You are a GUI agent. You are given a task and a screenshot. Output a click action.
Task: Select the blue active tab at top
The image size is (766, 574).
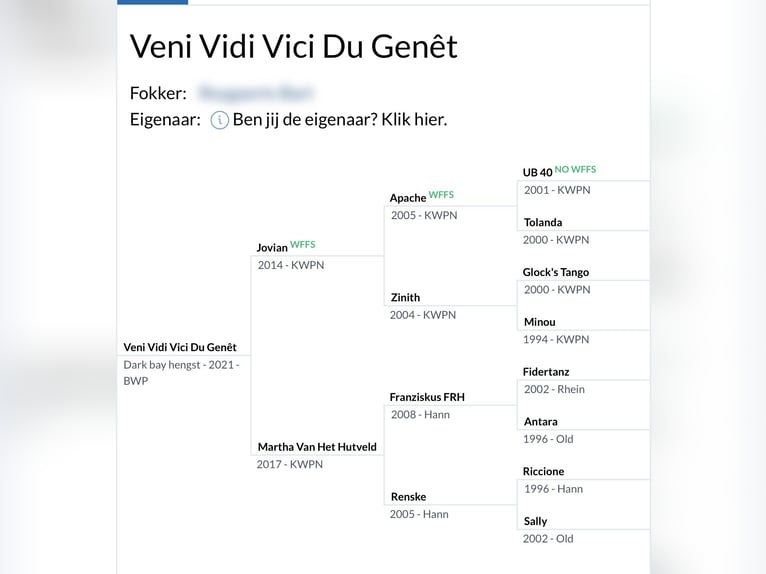pyautogui.click(x=152, y=2)
